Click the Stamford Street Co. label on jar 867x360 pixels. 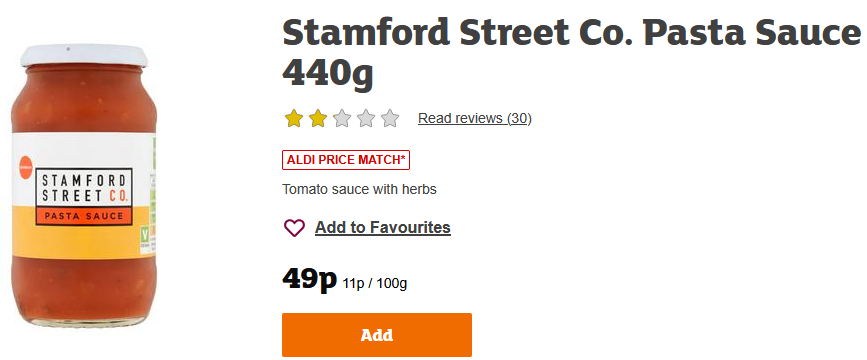click(84, 188)
